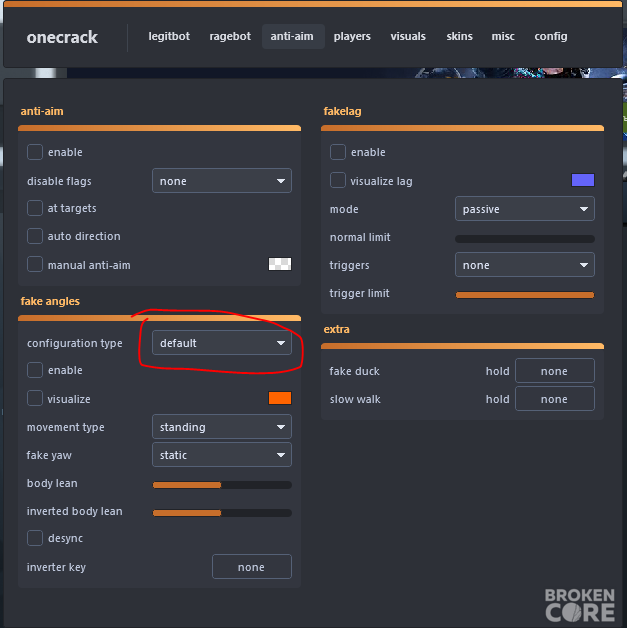Viewport: 627px width, 628px height.
Task: Click the inverted body lean slider
Action: click(222, 513)
